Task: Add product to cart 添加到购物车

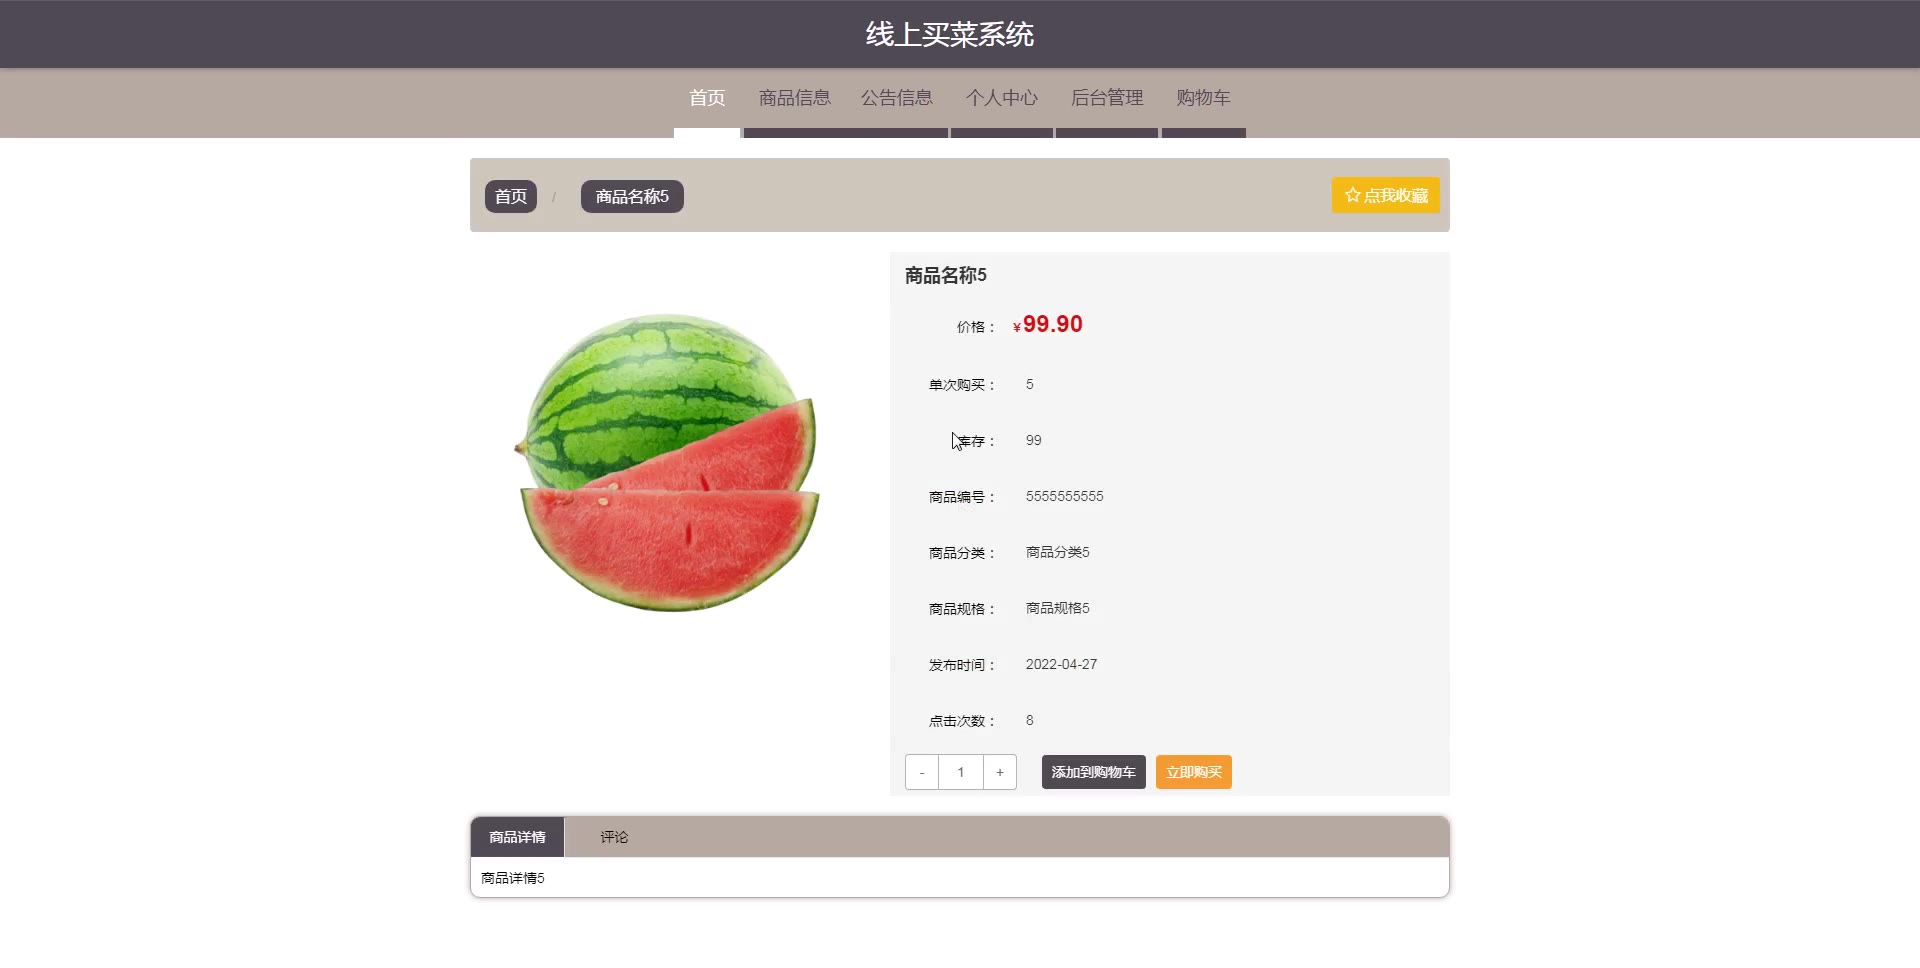Action: (x=1094, y=772)
